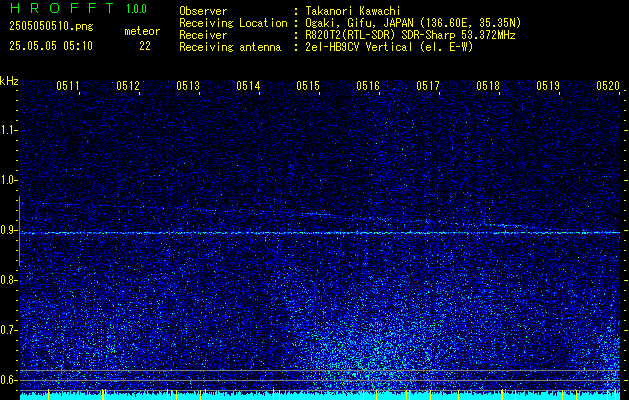Click the 0516 time marker
The height and width of the screenshot is (400, 629).
point(368,86)
